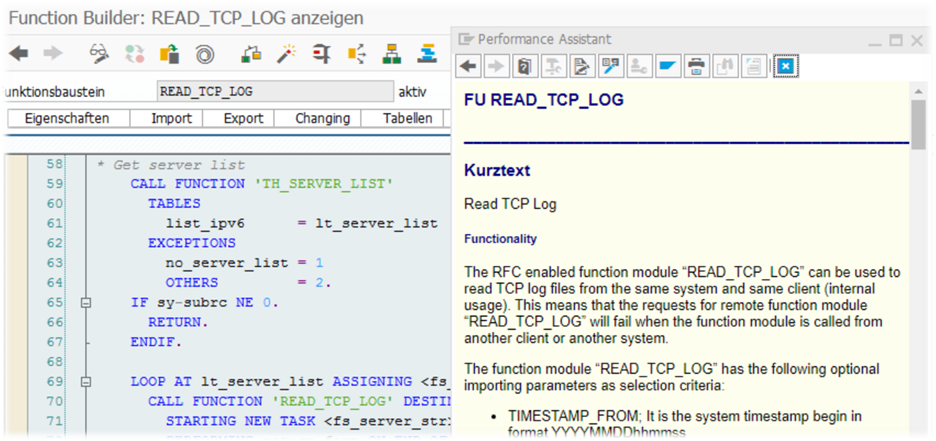The image size is (936, 441).
Task: Click the 'FU READ_TCP_LOG' heading
Action: [544, 100]
